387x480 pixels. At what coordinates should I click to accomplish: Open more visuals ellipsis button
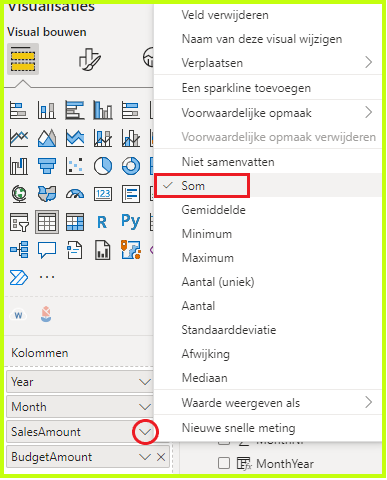coord(47,277)
